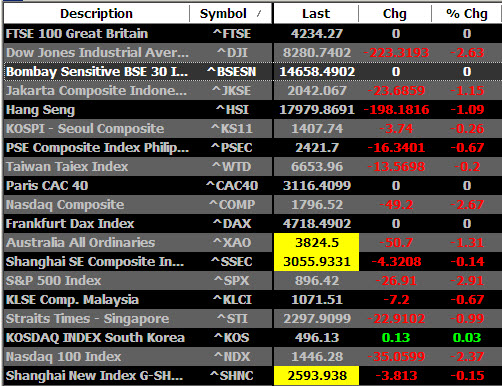Click the Description column header
Viewport: 502px width, 386px height.
pyautogui.click(x=97, y=14)
